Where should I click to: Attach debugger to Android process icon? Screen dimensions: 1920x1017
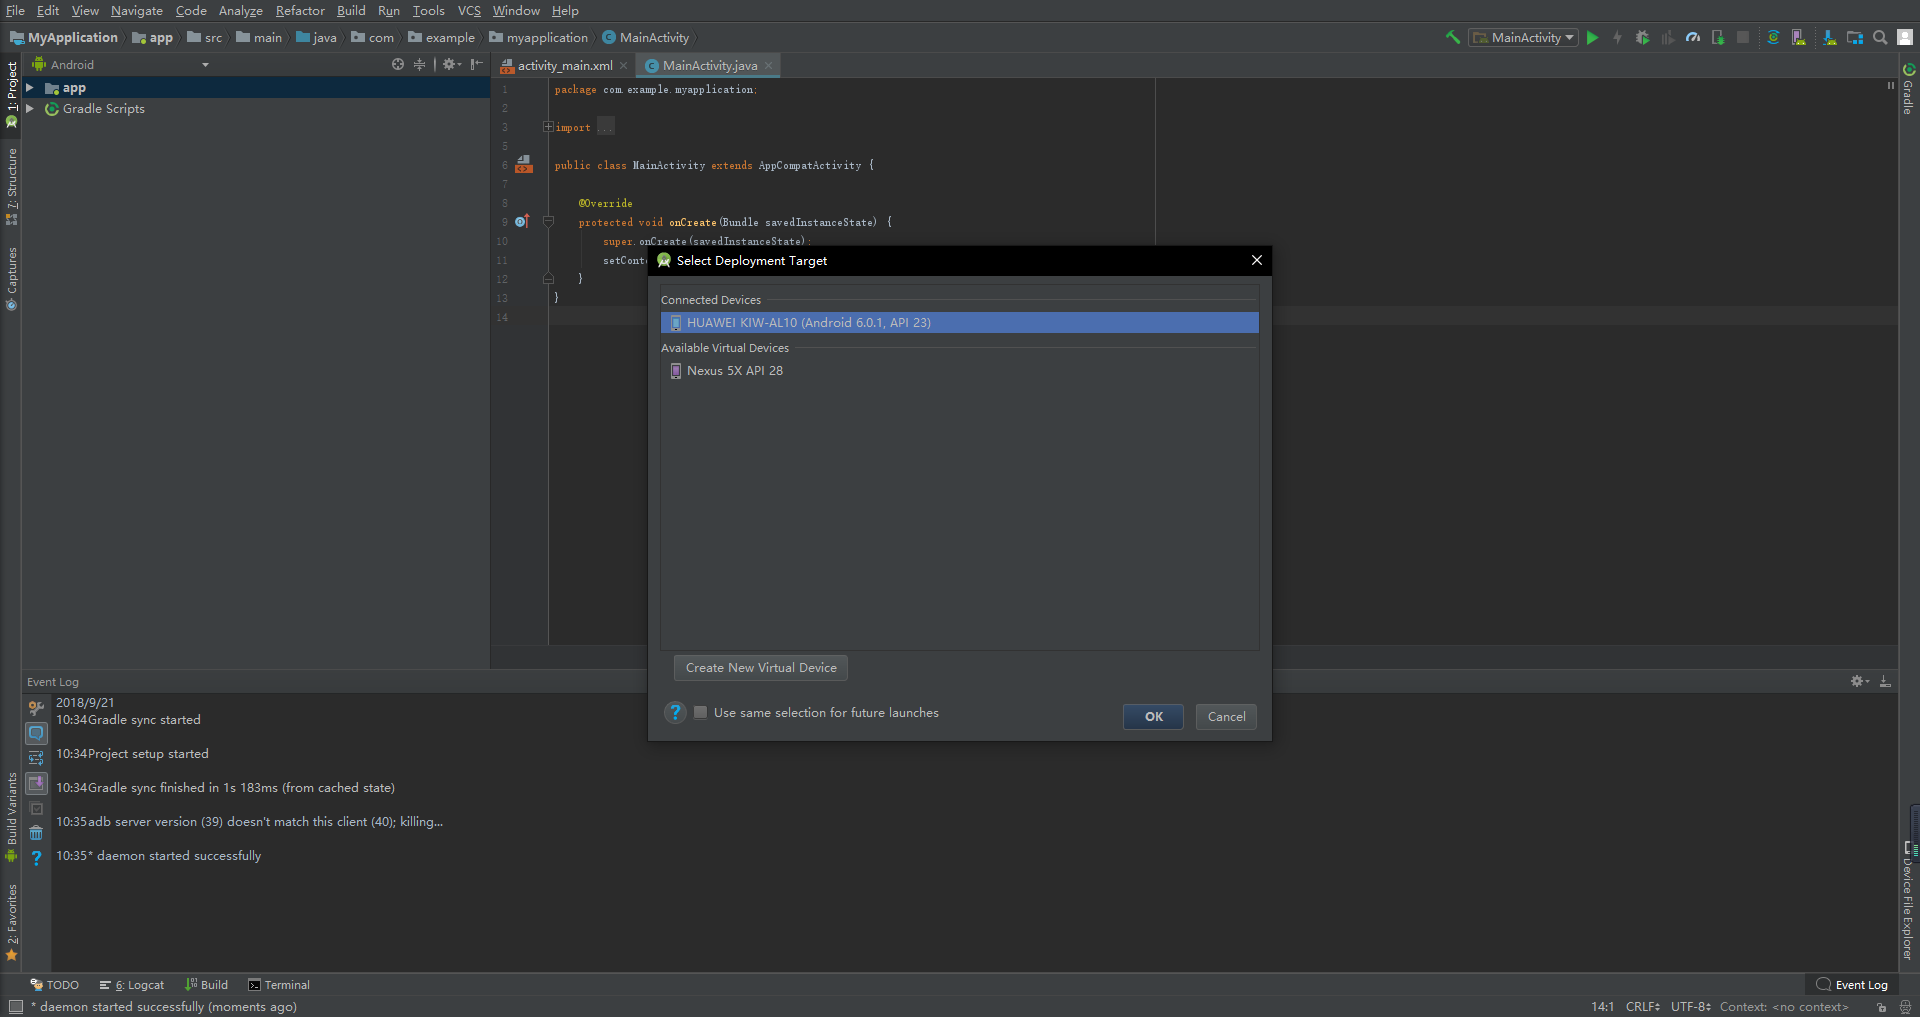point(1717,37)
